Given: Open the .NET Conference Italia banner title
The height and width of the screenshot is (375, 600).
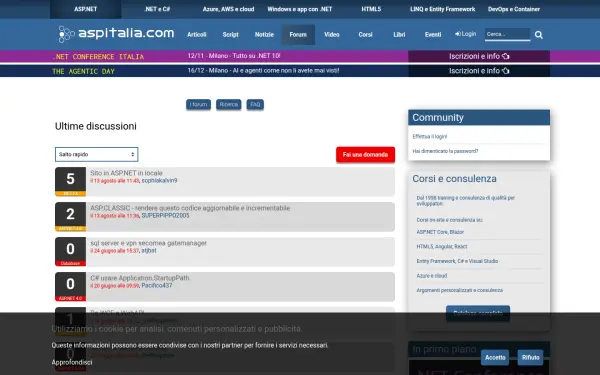Looking at the screenshot, I should pos(98,57).
